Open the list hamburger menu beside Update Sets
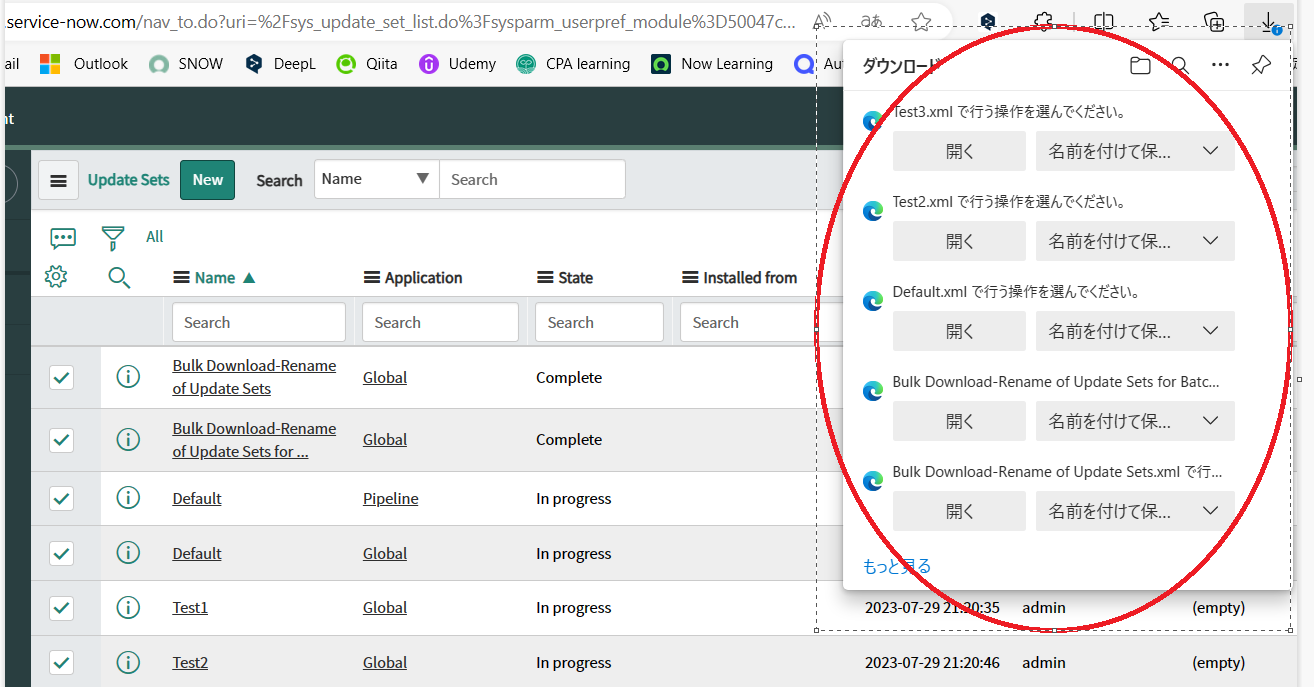The height and width of the screenshot is (687, 1314). [x=59, y=180]
